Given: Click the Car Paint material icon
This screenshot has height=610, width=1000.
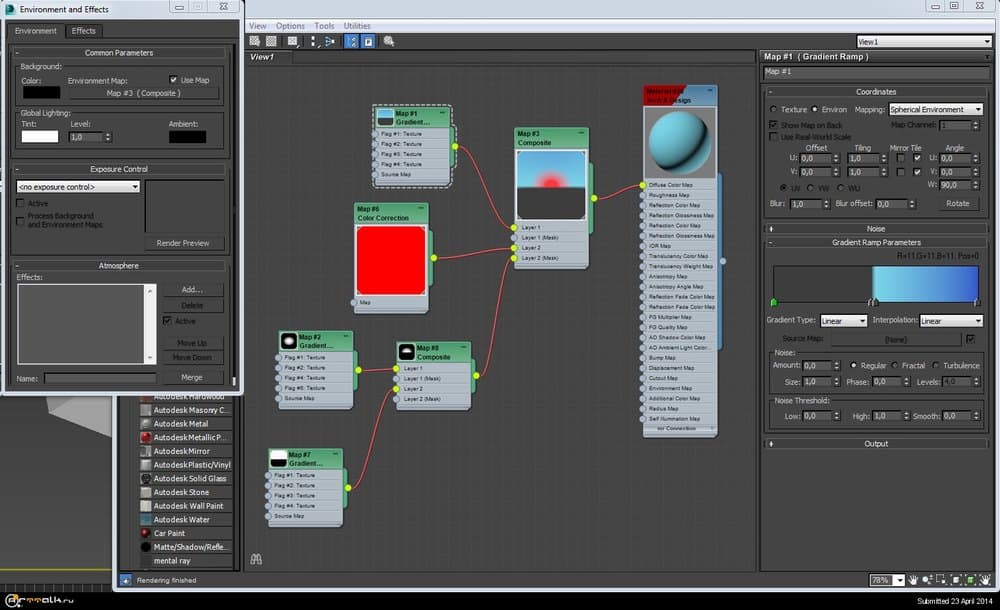Looking at the screenshot, I should coord(146,534).
